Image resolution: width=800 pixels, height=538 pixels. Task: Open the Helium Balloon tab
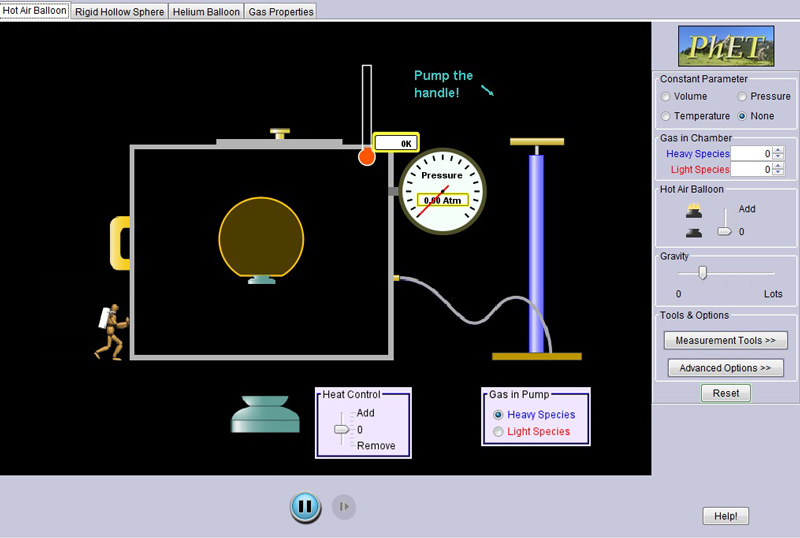click(206, 12)
